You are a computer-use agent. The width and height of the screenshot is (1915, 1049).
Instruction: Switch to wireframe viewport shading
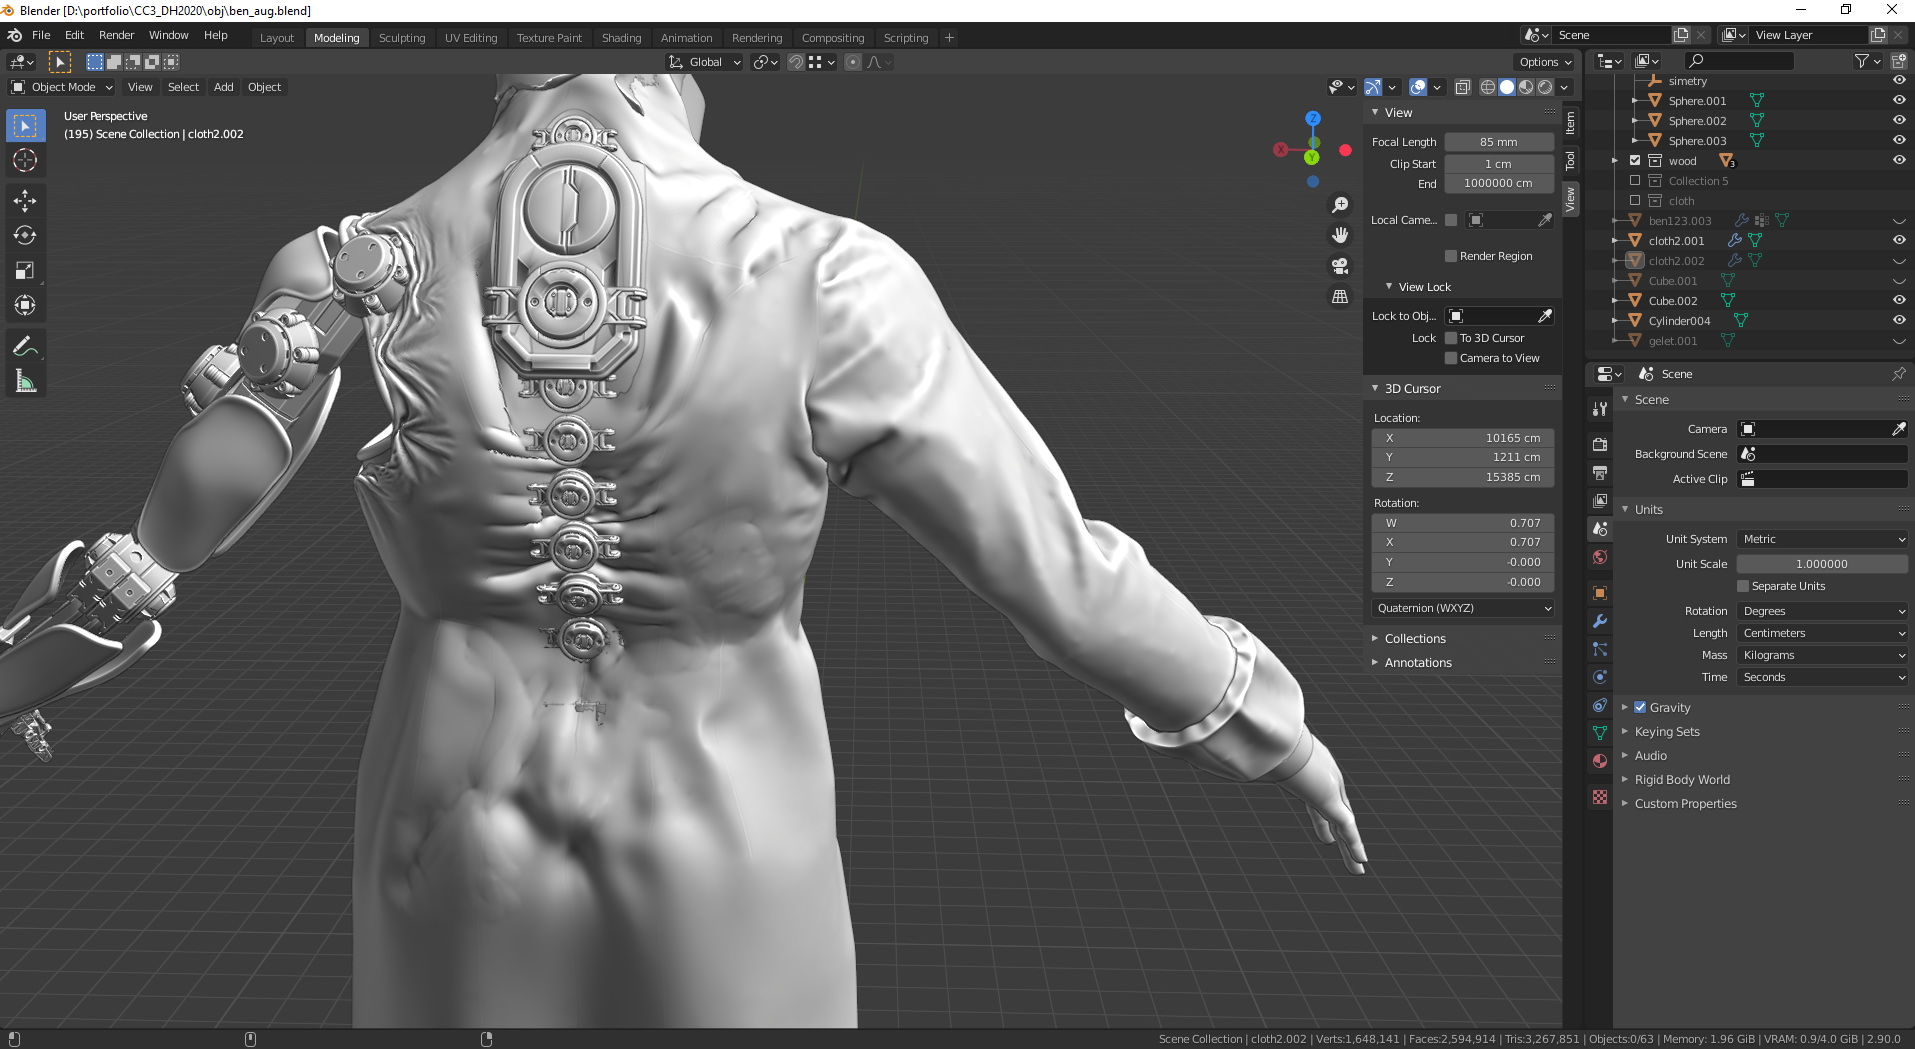point(1488,87)
